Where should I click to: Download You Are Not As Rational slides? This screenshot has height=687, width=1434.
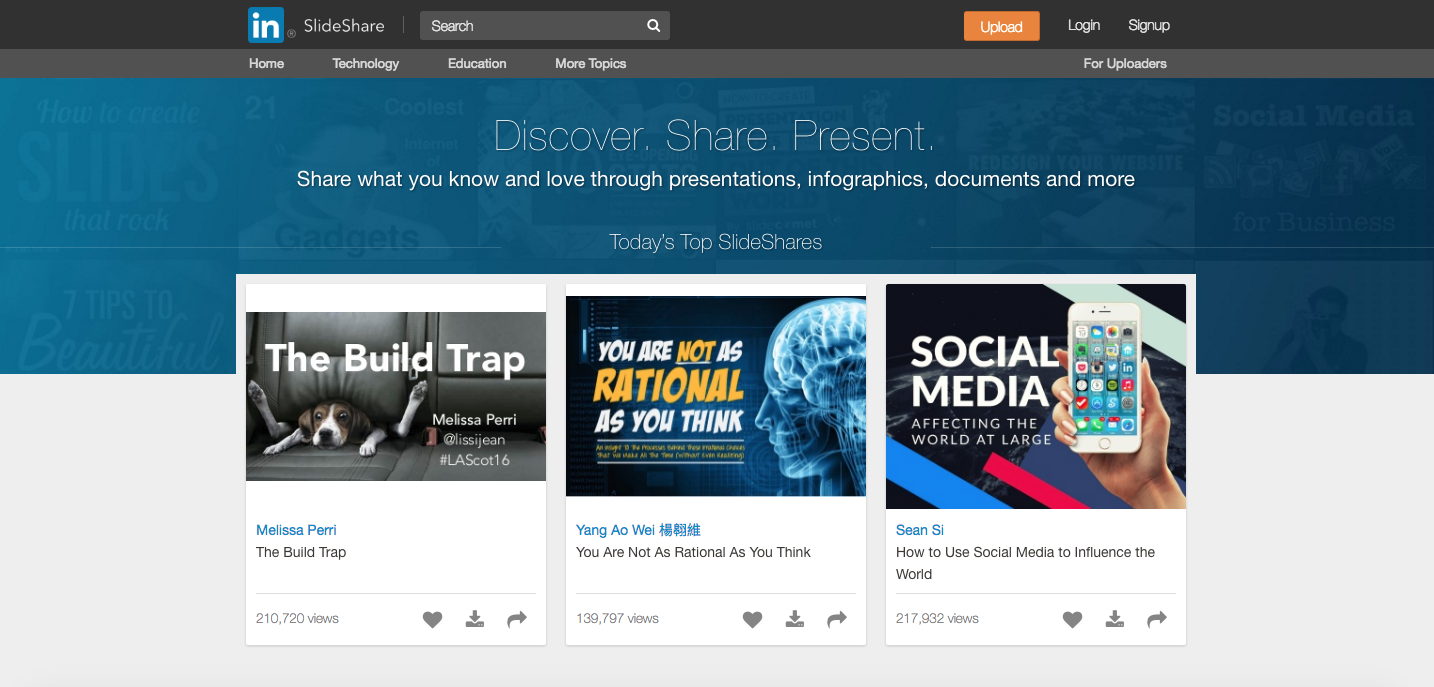point(795,619)
